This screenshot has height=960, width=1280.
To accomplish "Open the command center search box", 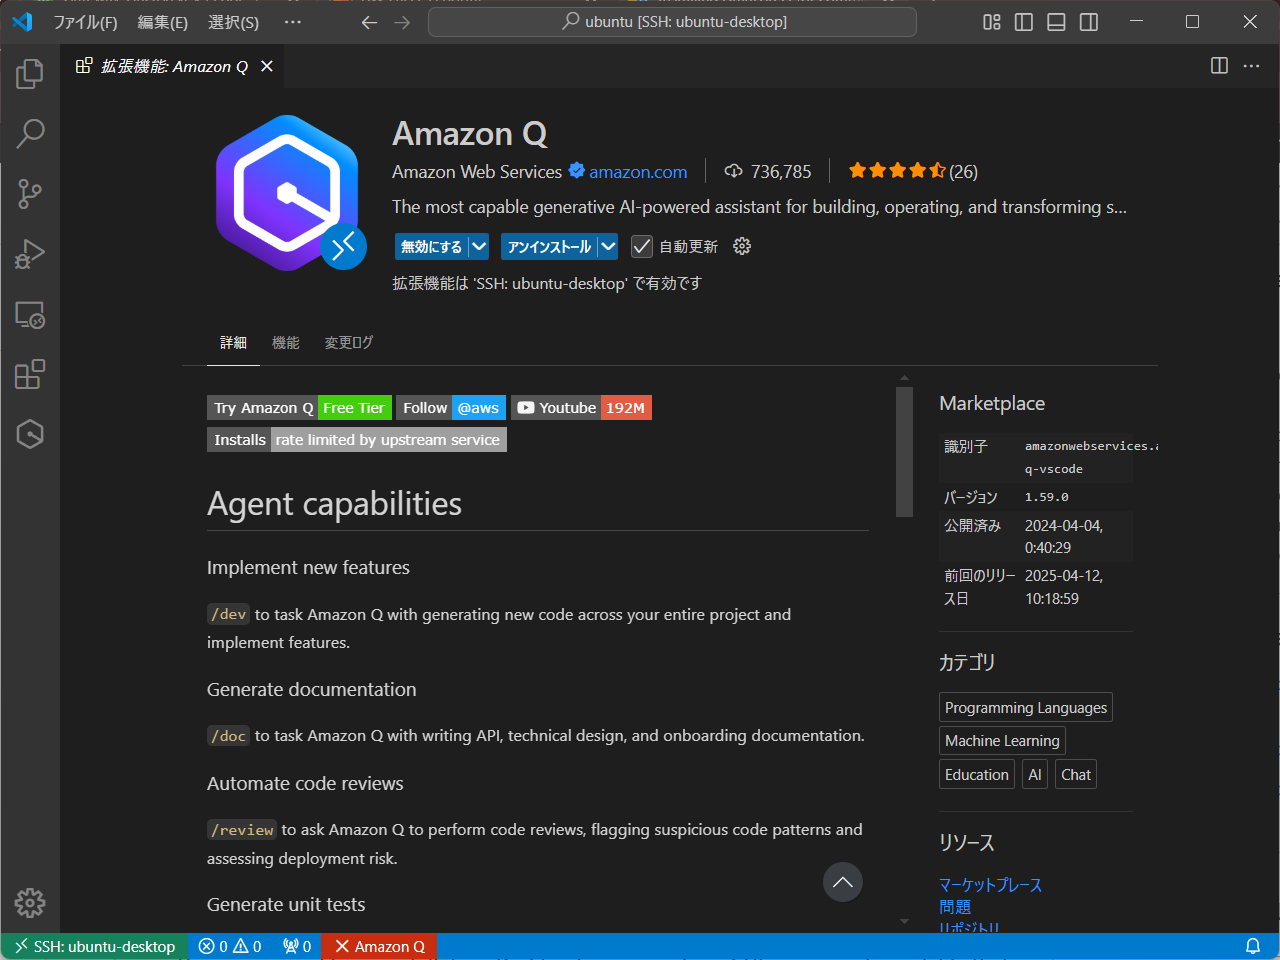I will (x=672, y=22).
